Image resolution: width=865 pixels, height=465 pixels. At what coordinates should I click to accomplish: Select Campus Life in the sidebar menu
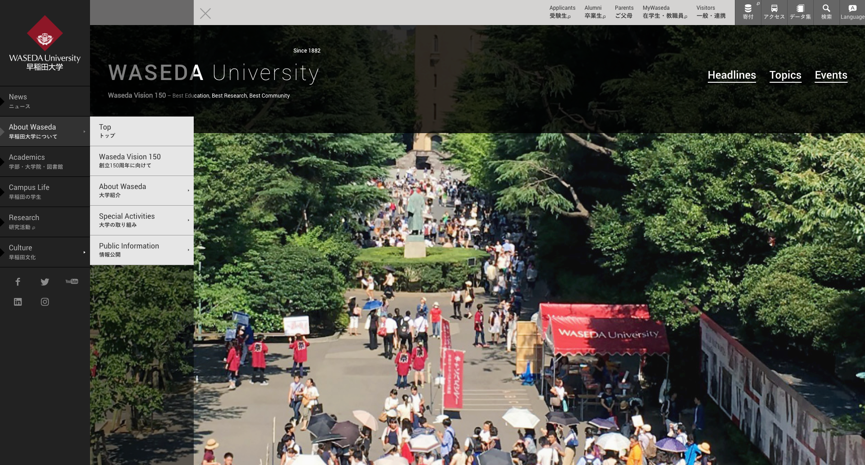[45, 191]
